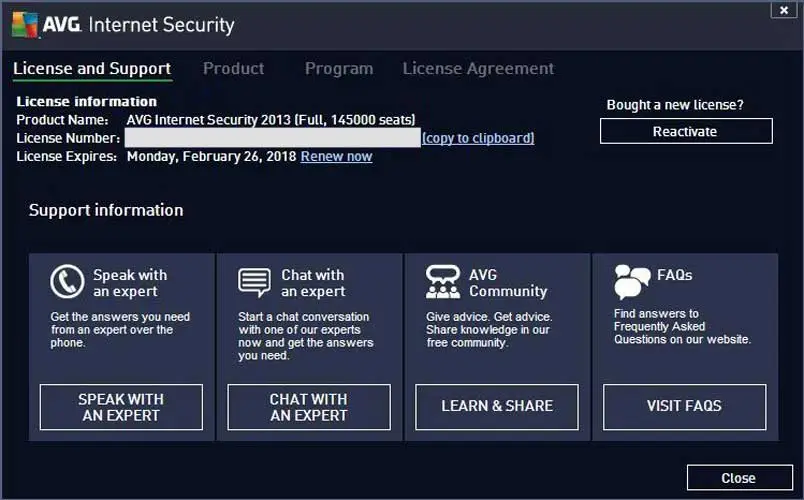Viewport: 804px width, 500px height.
Task: Click the LEARN & SHARE button
Action: tap(497, 407)
